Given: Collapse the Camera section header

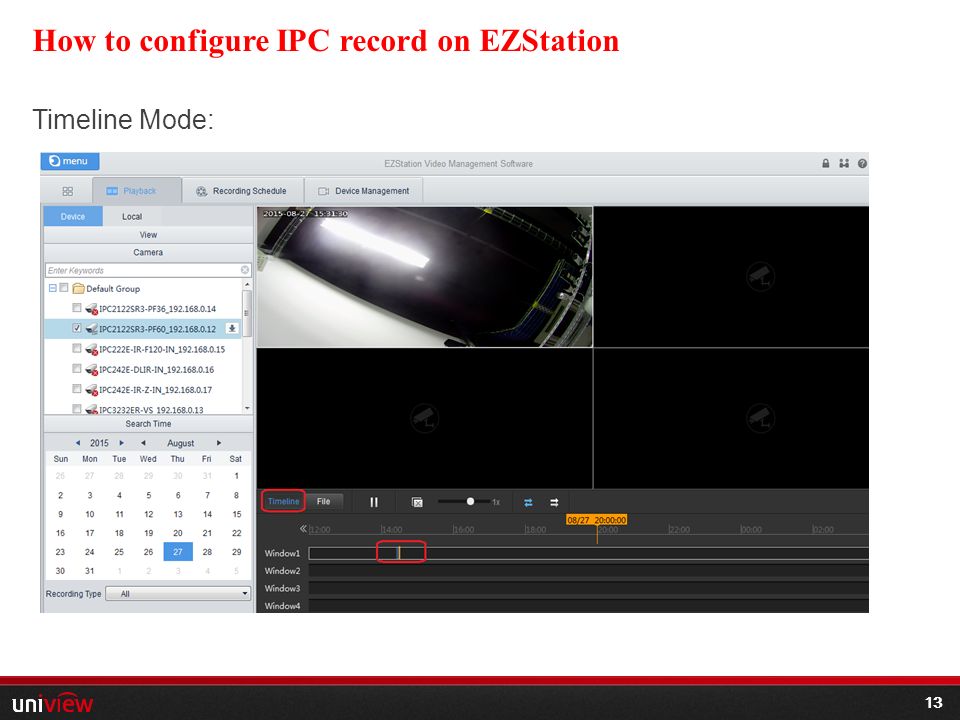Looking at the screenshot, I should click(x=148, y=252).
